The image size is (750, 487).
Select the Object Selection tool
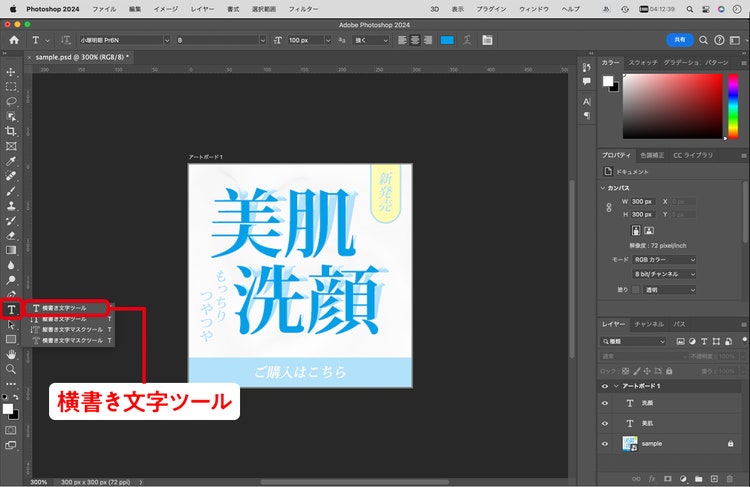pyautogui.click(x=11, y=116)
